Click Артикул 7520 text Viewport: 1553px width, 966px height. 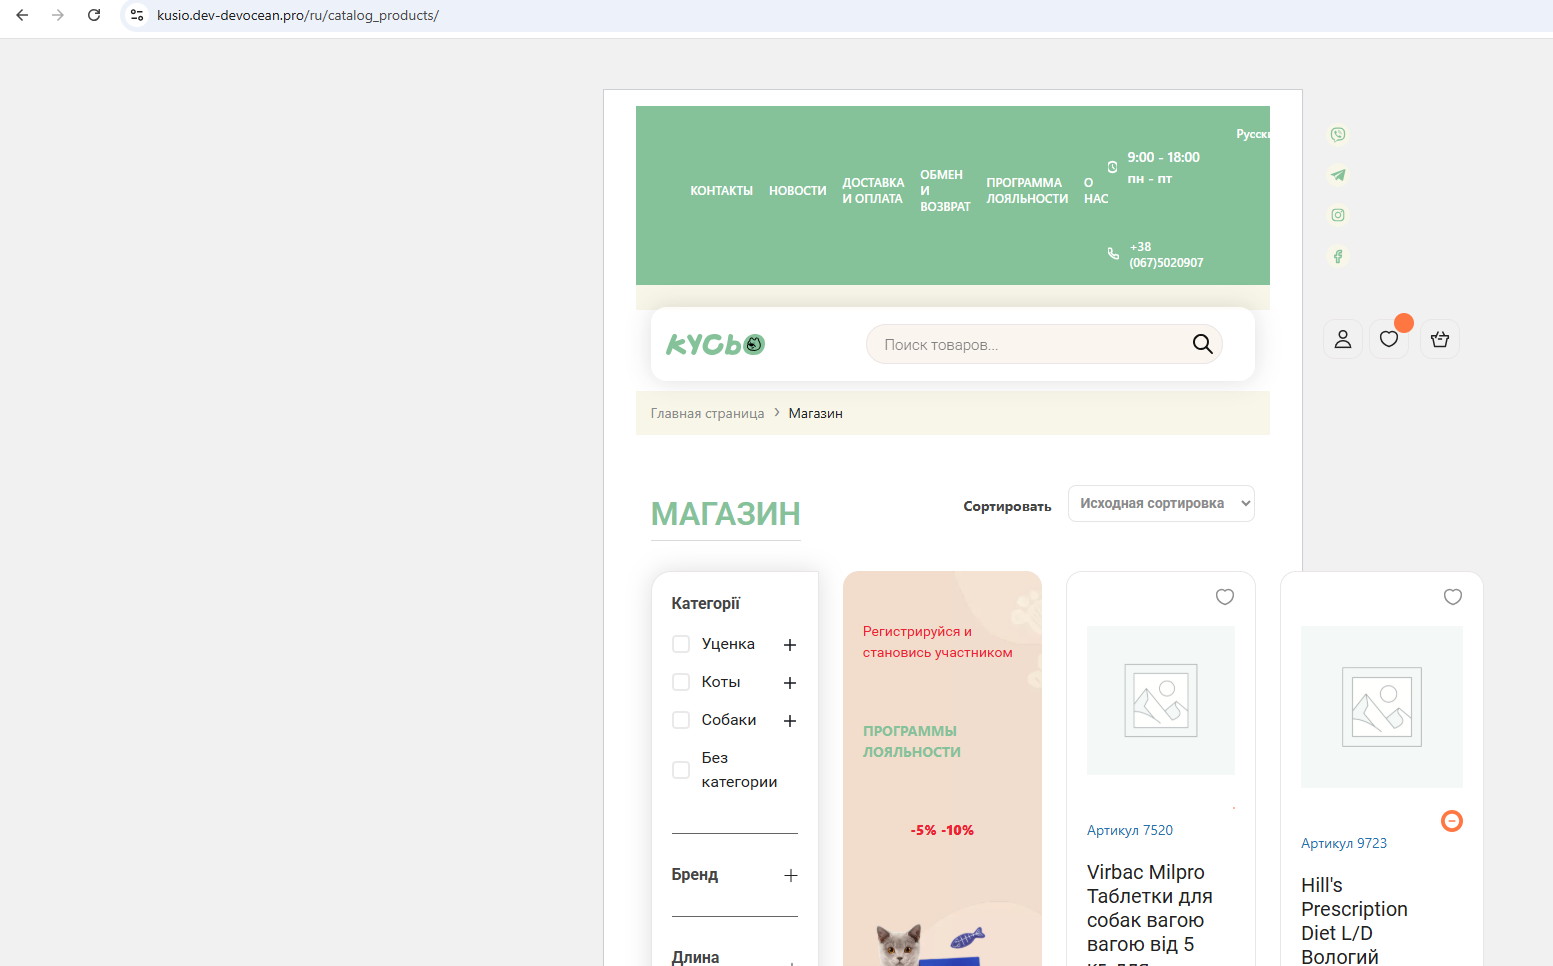click(x=1130, y=830)
